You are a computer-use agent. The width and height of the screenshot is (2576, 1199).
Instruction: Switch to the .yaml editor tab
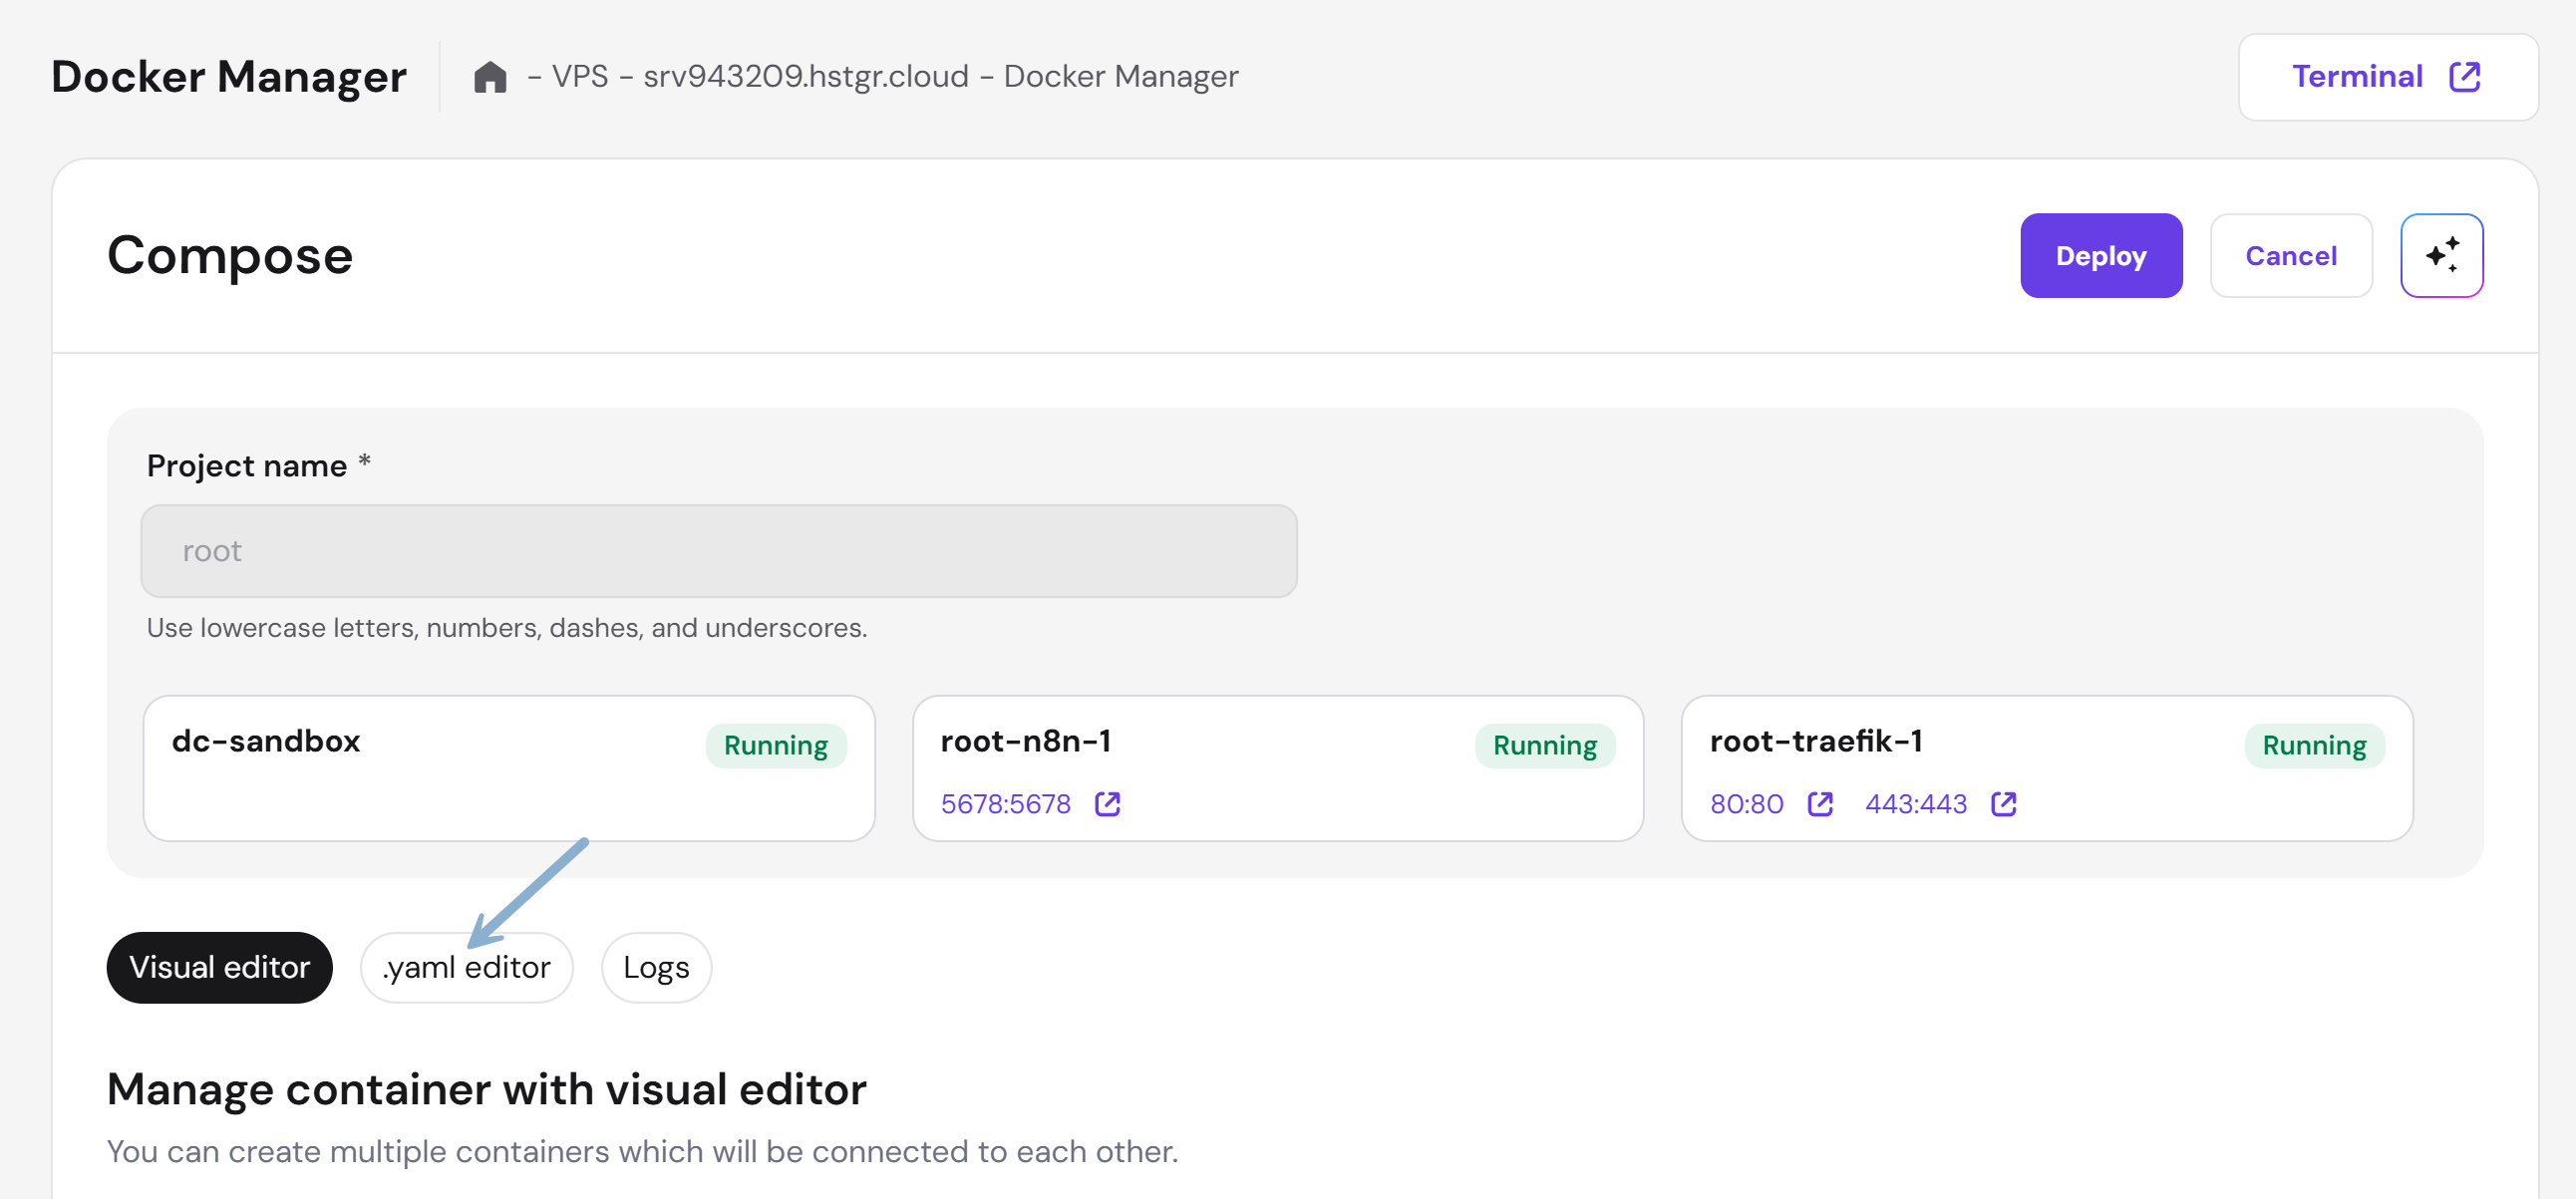coord(466,967)
